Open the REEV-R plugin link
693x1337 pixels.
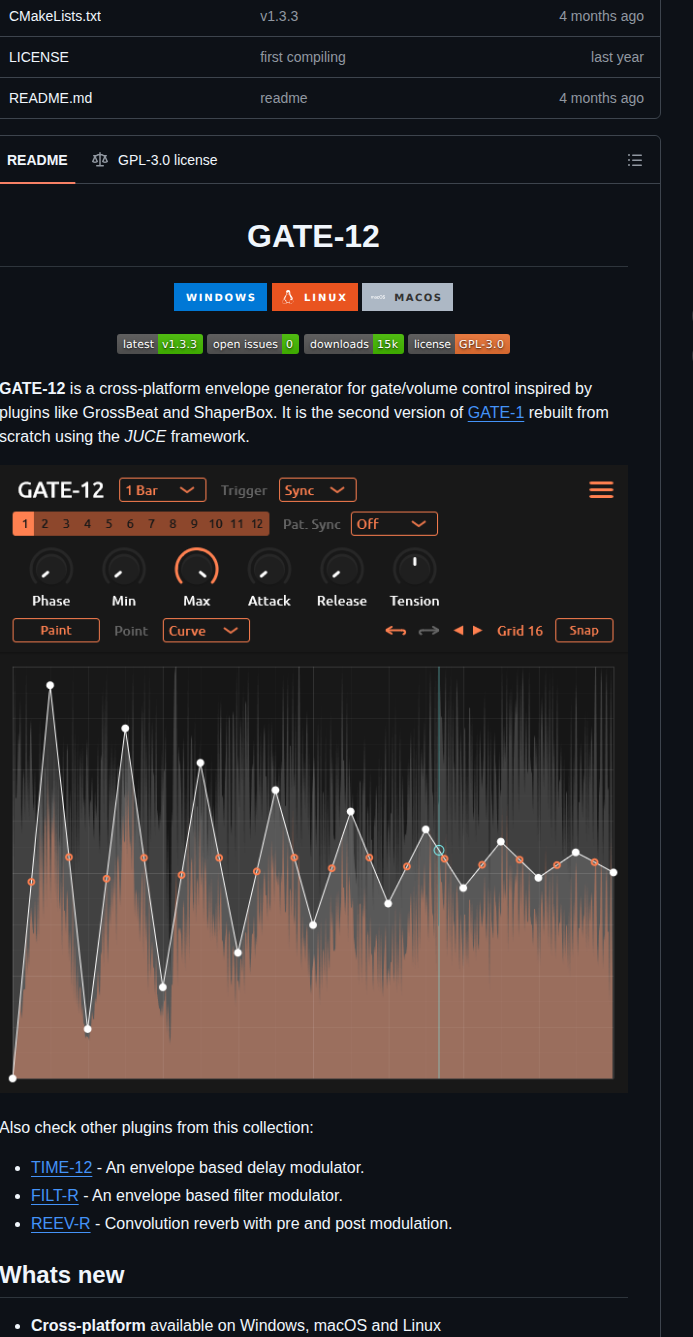[x=61, y=1223]
